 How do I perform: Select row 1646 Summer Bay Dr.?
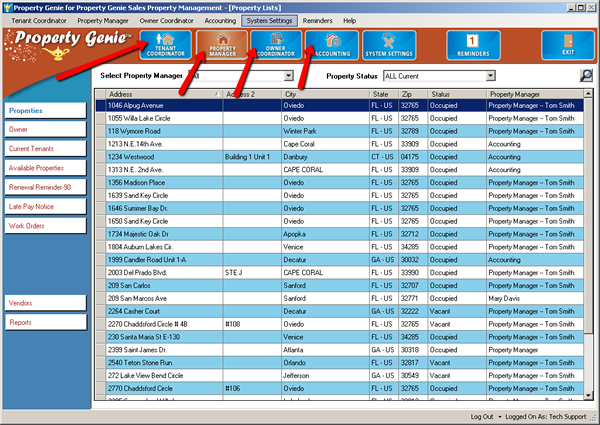point(339,208)
